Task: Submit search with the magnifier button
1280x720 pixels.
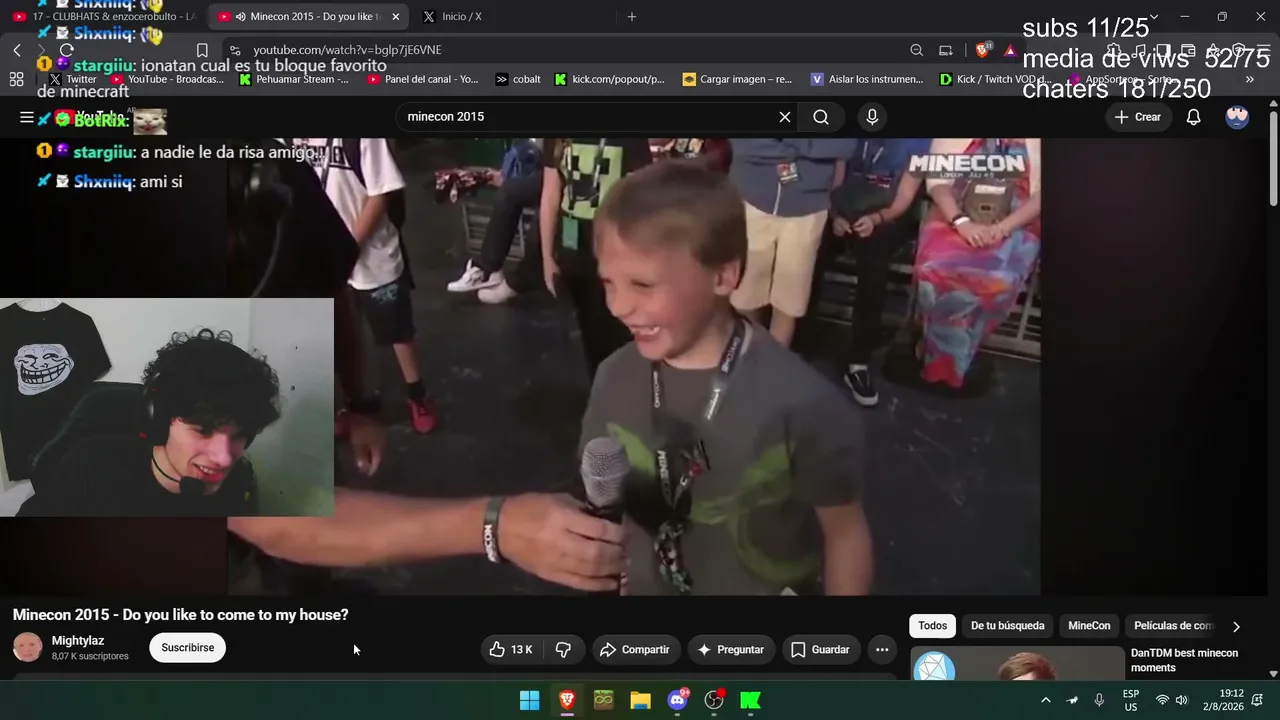Action: pyautogui.click(x=821, y=117)
